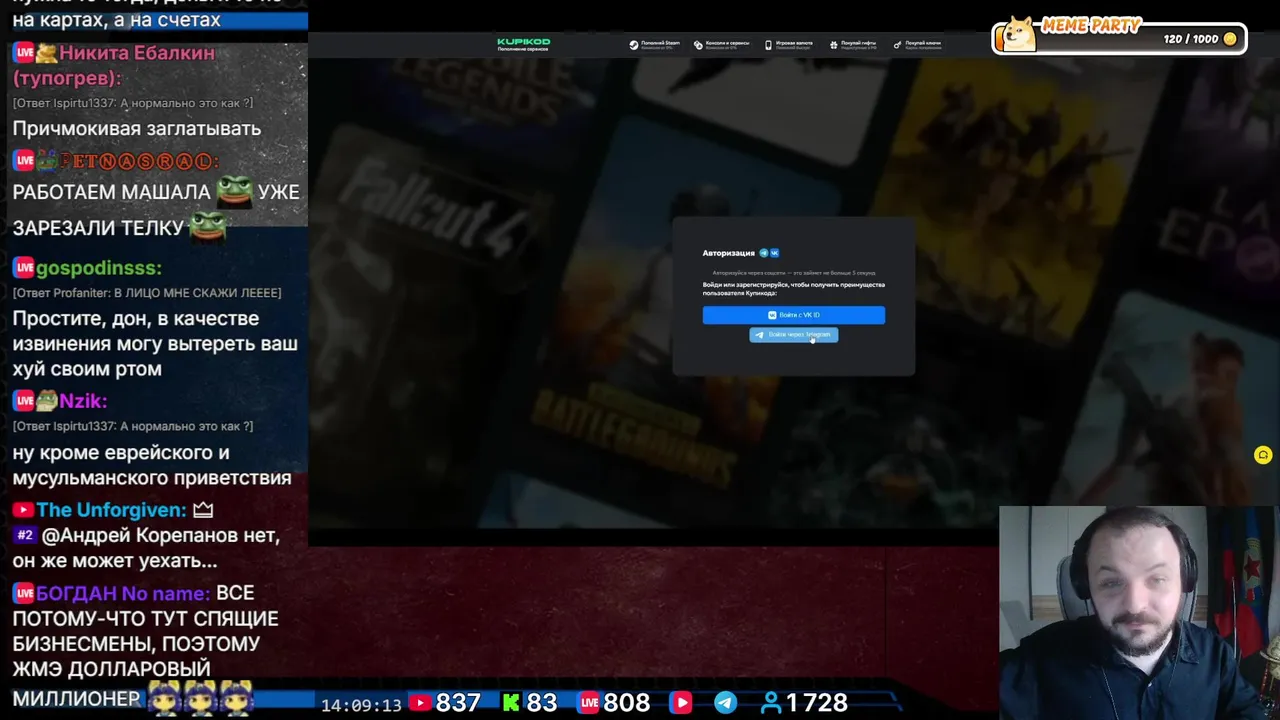Open the "Пополняй Steam" menu item
This screenshot has width=1280, height=720.
point(655,44)
